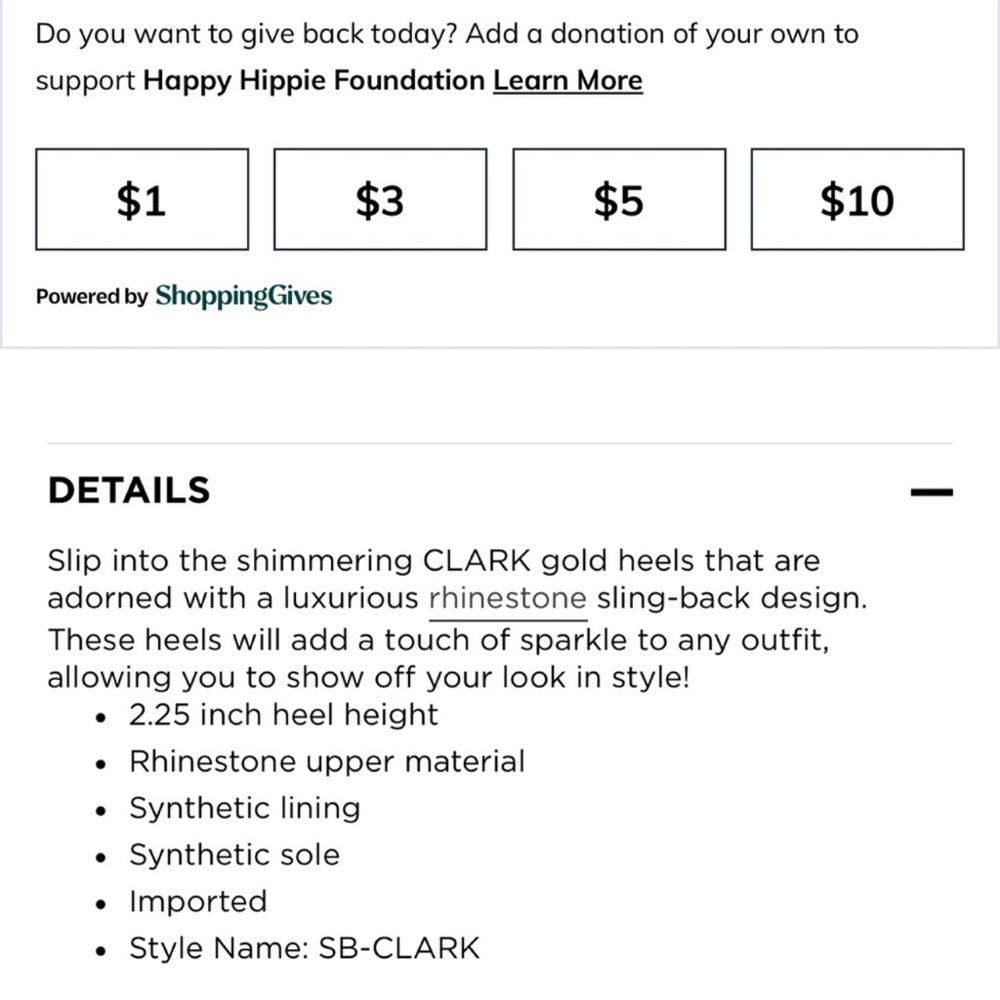1000x1000 pixels.
Task: Click the Powered by label
Action: 92,297
